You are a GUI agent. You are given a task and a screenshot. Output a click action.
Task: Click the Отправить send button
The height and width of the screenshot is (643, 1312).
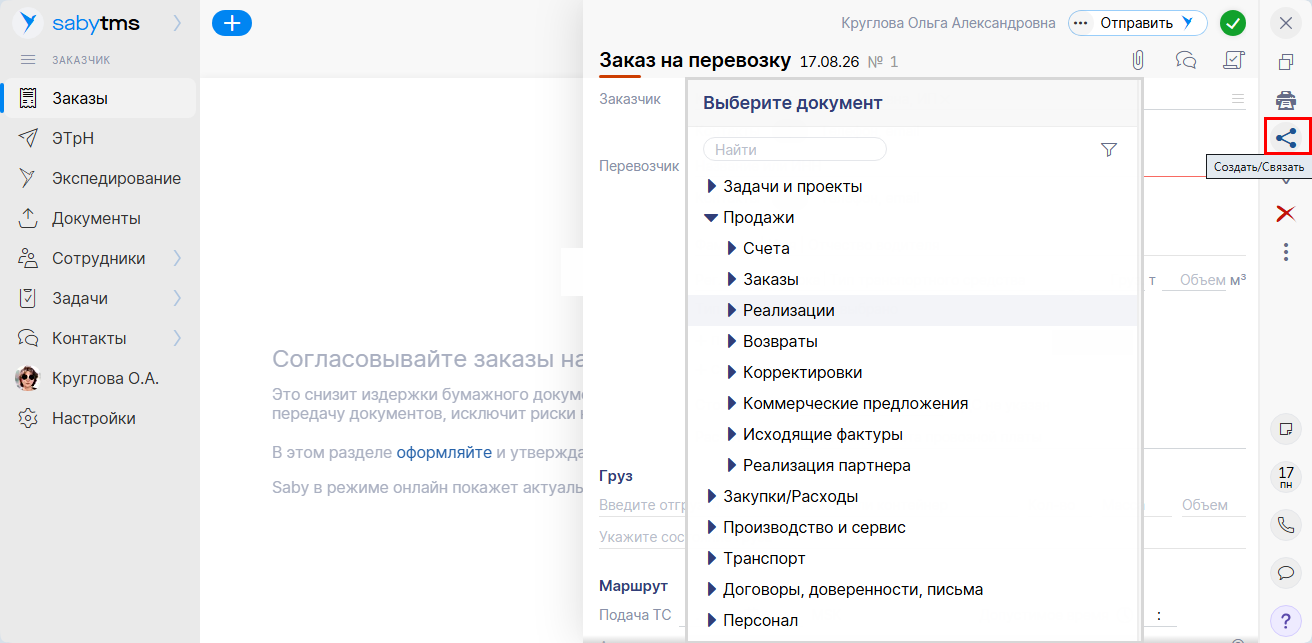(x=1137, y=23)
